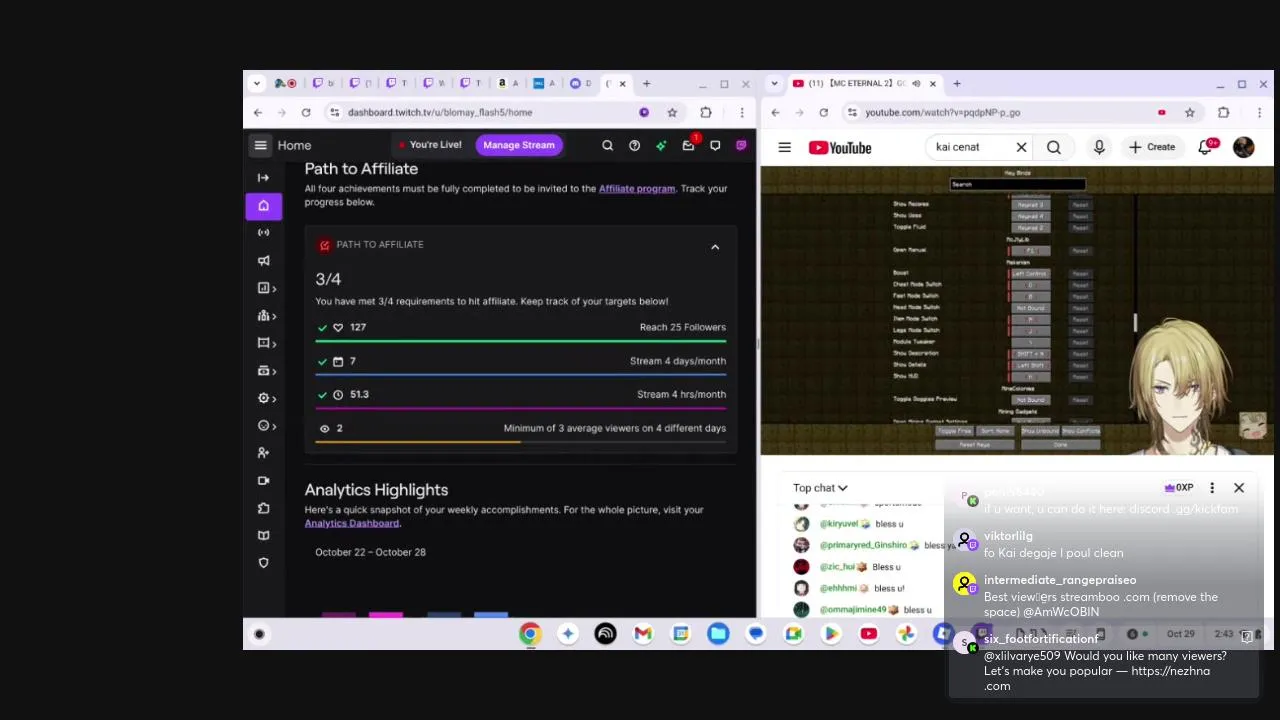
Task: Click the Twitch dashboard search icon
Action: point(607,146)
